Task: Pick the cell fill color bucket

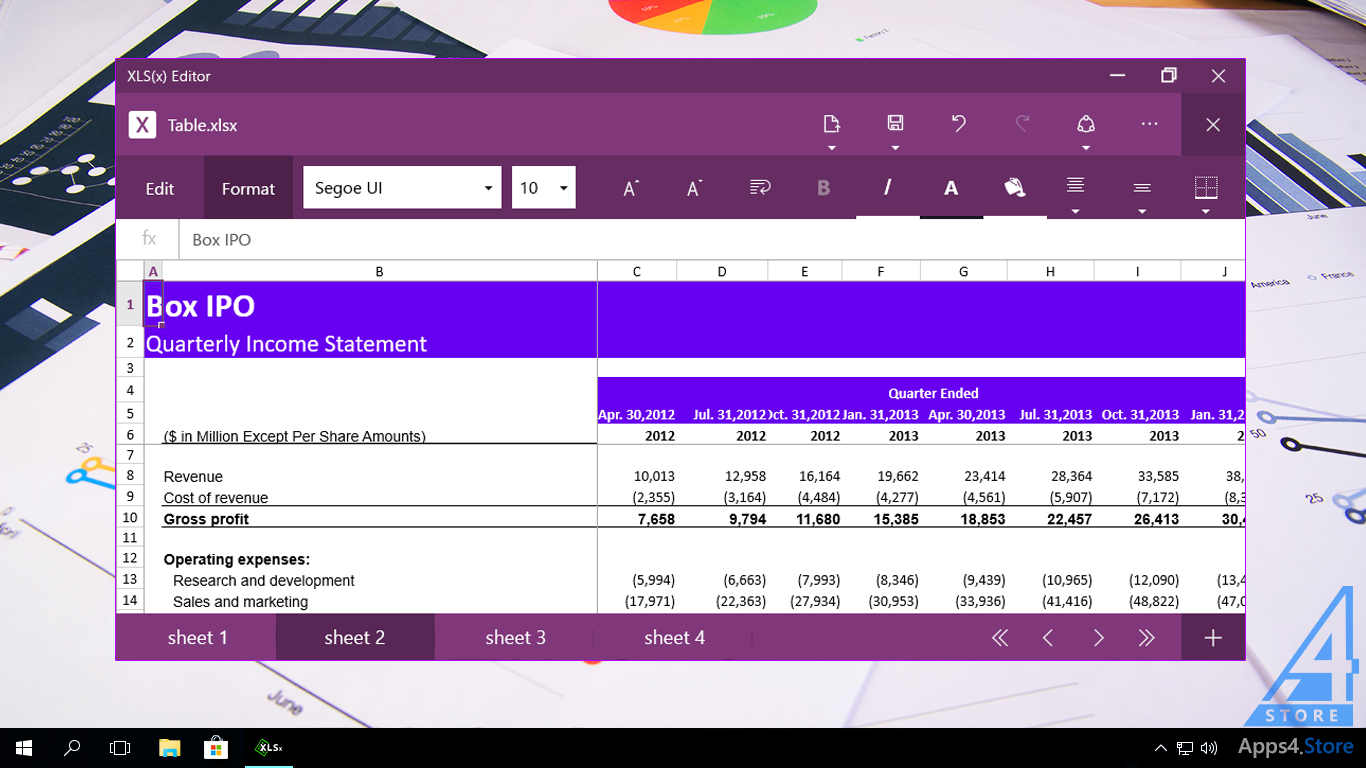Action: coord(1015,188)
